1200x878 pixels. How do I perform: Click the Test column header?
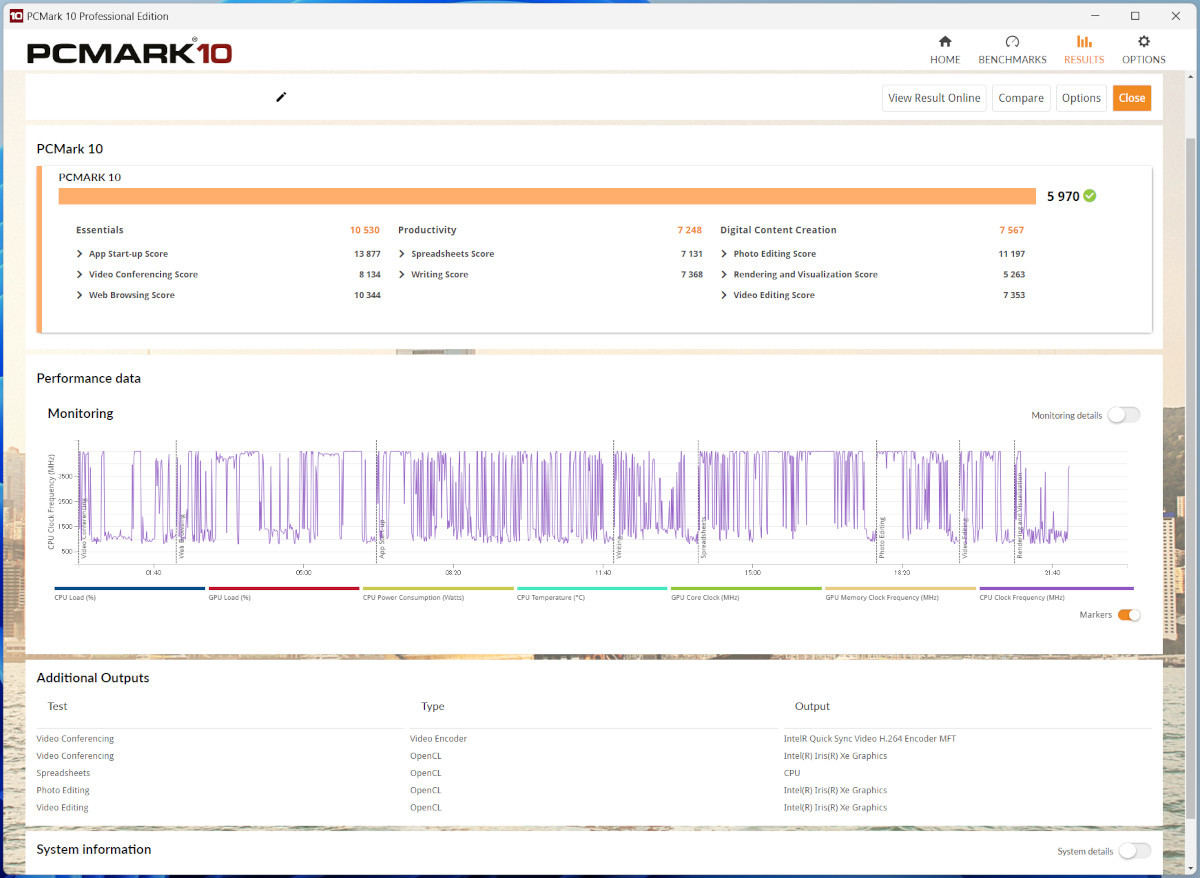pos(58,706)
